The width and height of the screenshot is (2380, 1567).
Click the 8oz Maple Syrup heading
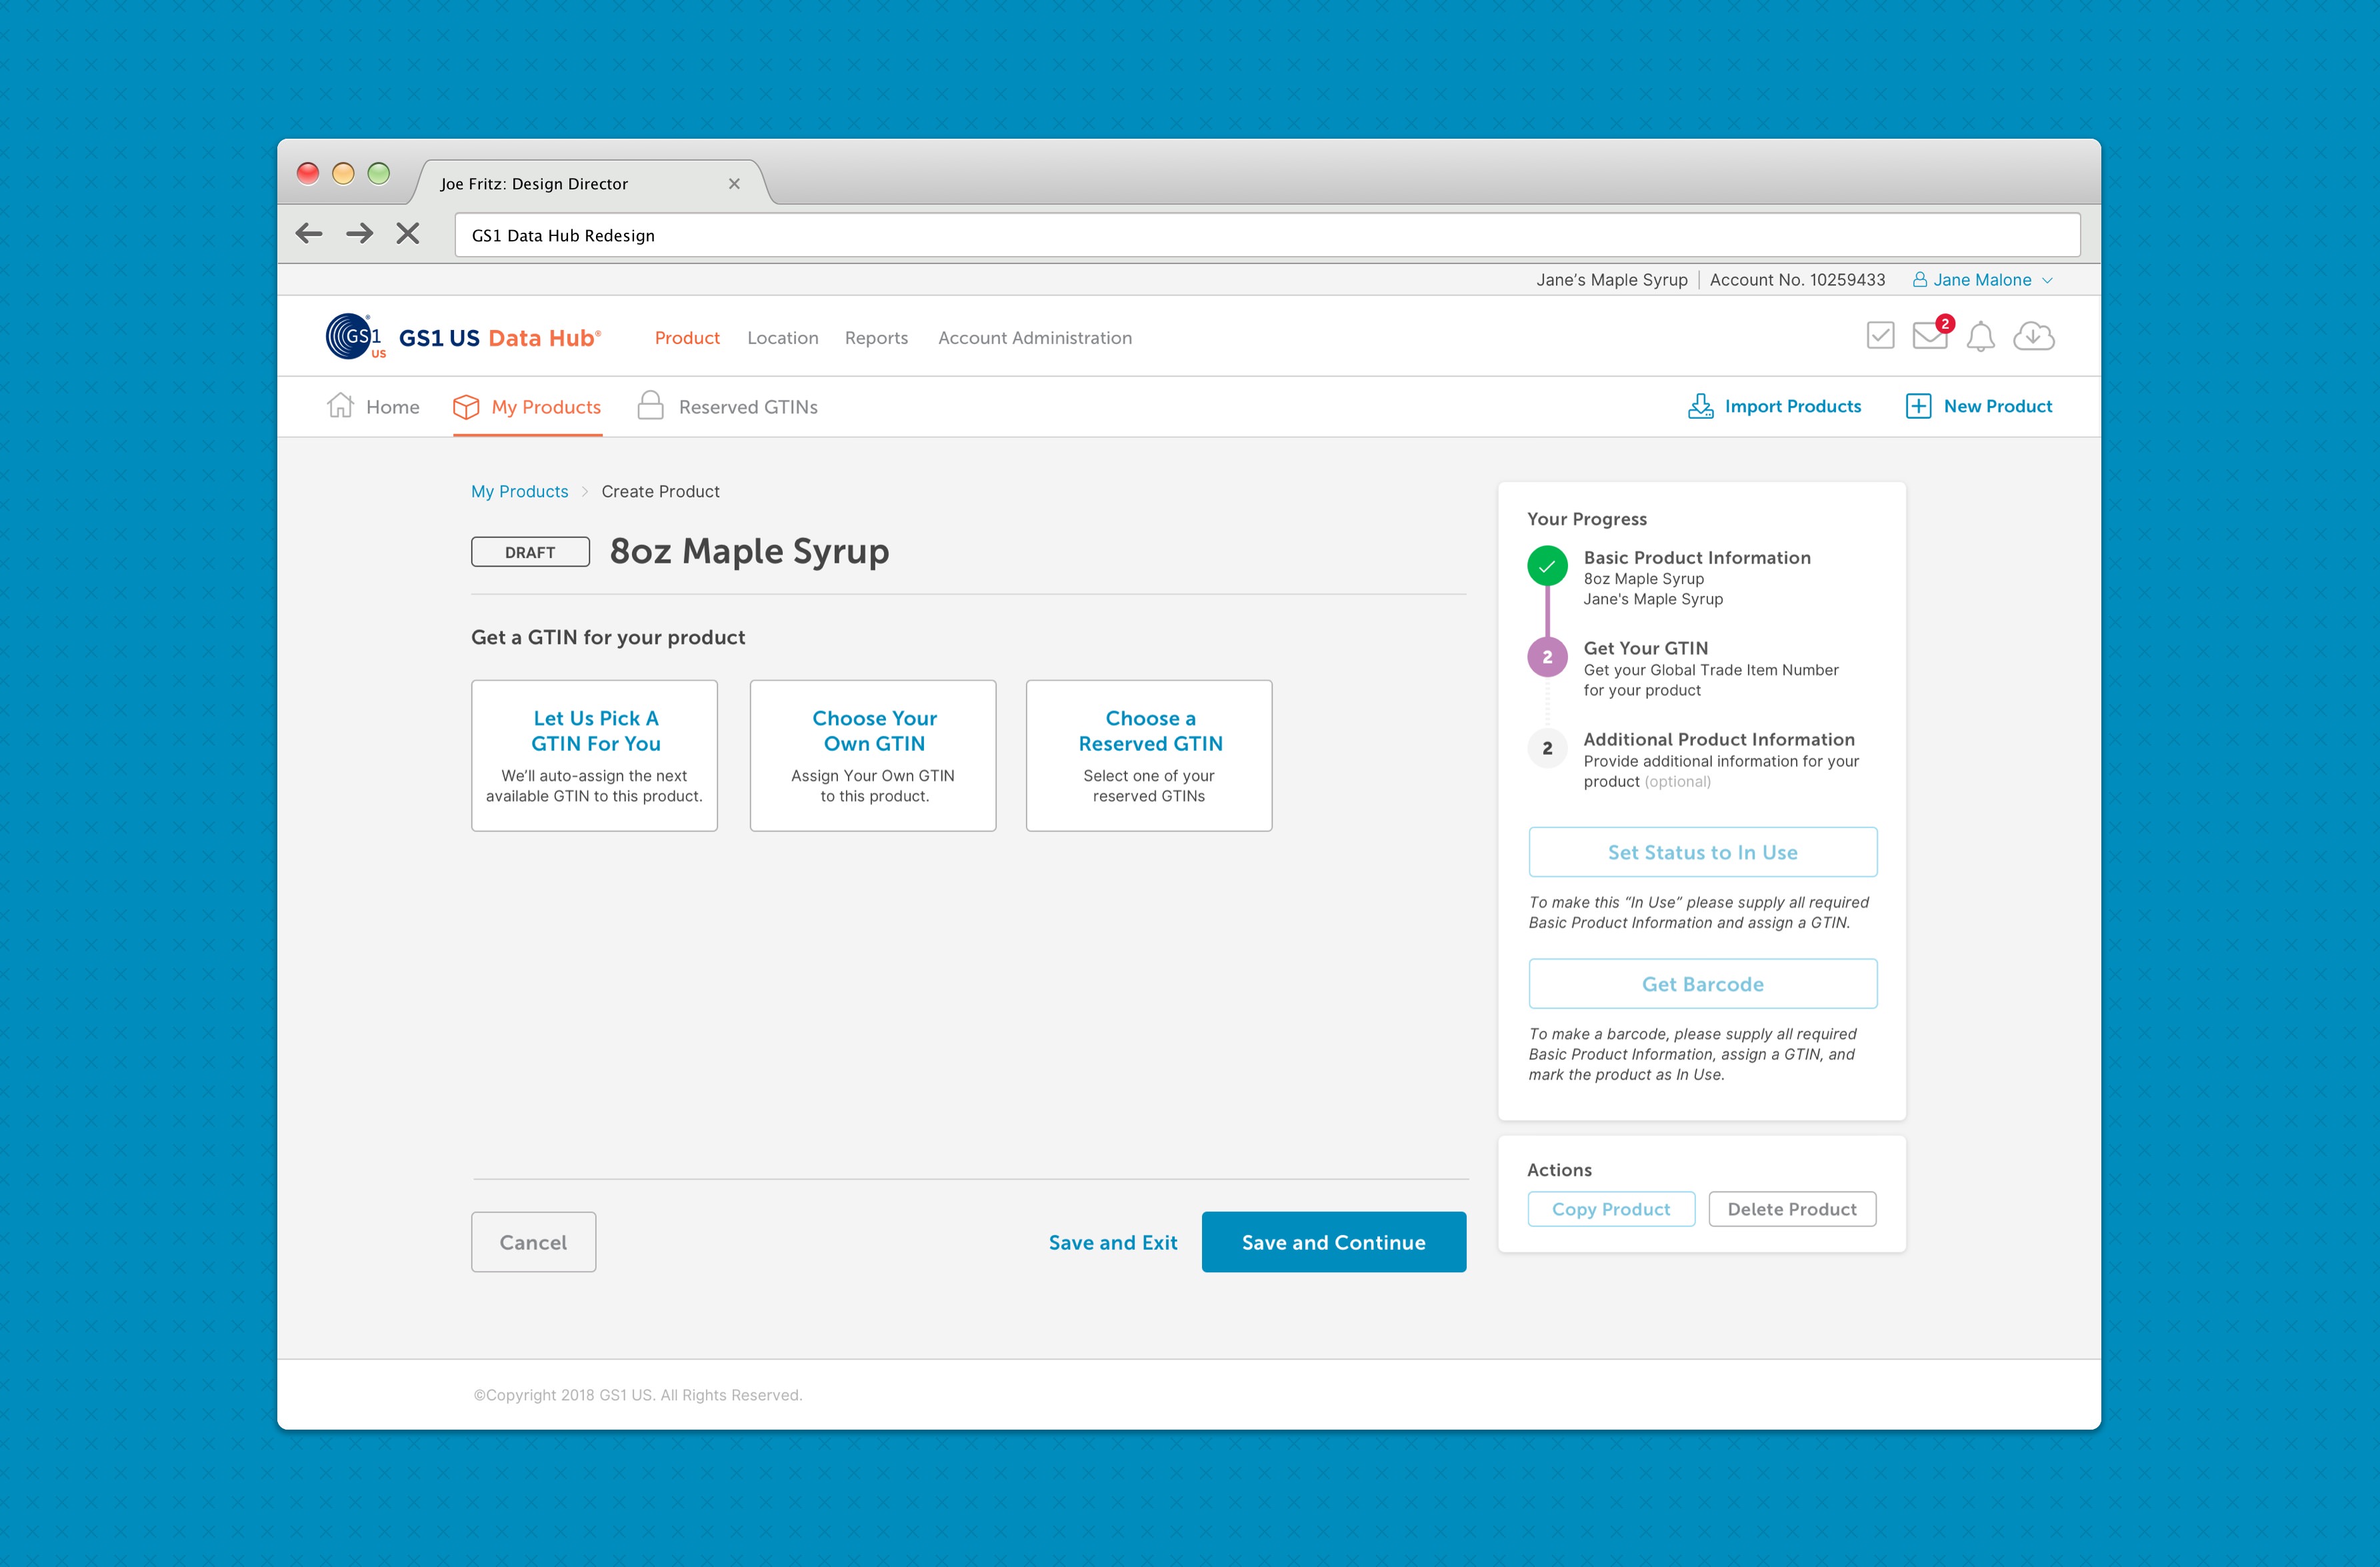749,551
